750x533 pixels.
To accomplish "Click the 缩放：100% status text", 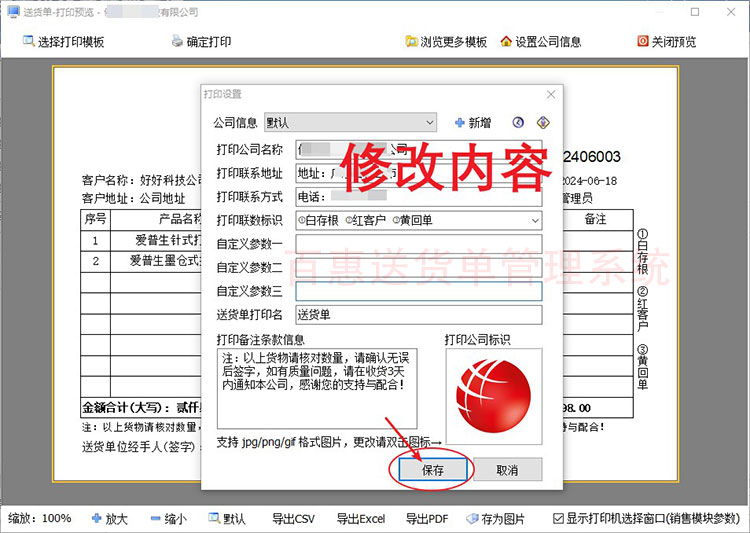I will 40,519.
